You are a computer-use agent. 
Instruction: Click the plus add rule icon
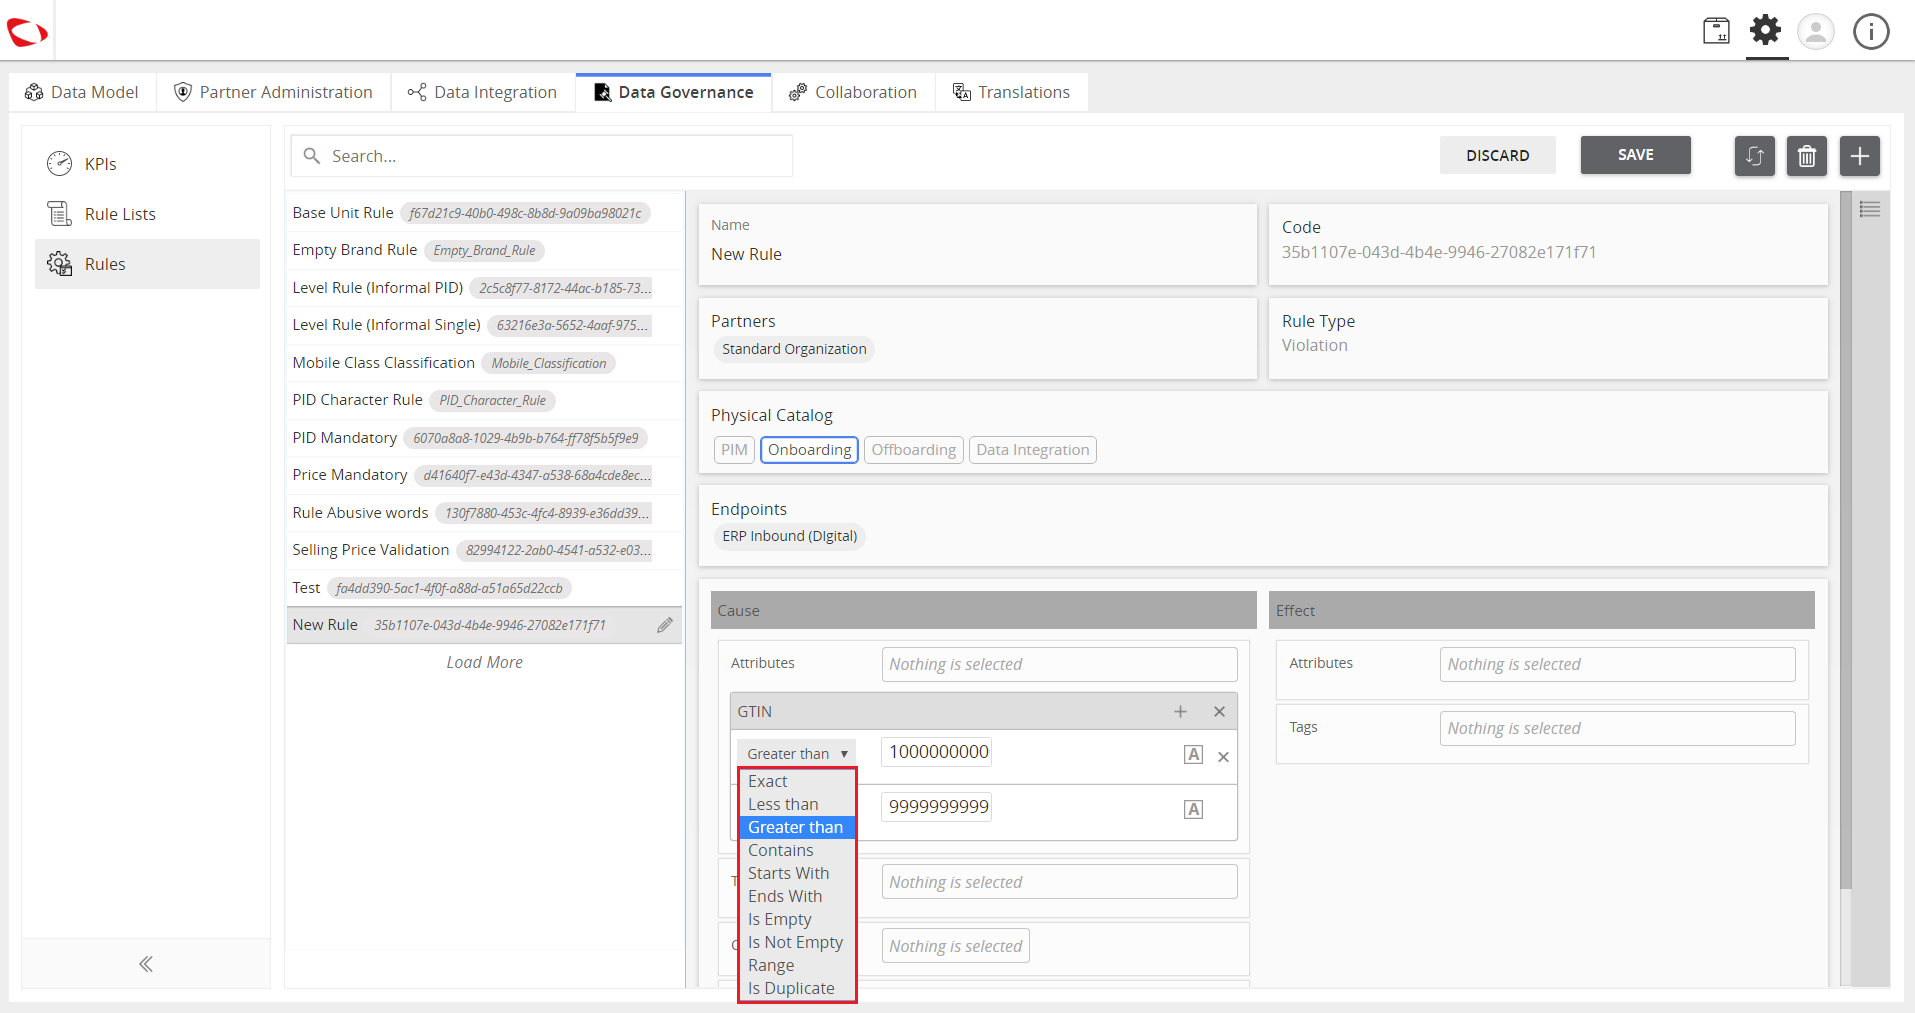(x=1860, y=156)
